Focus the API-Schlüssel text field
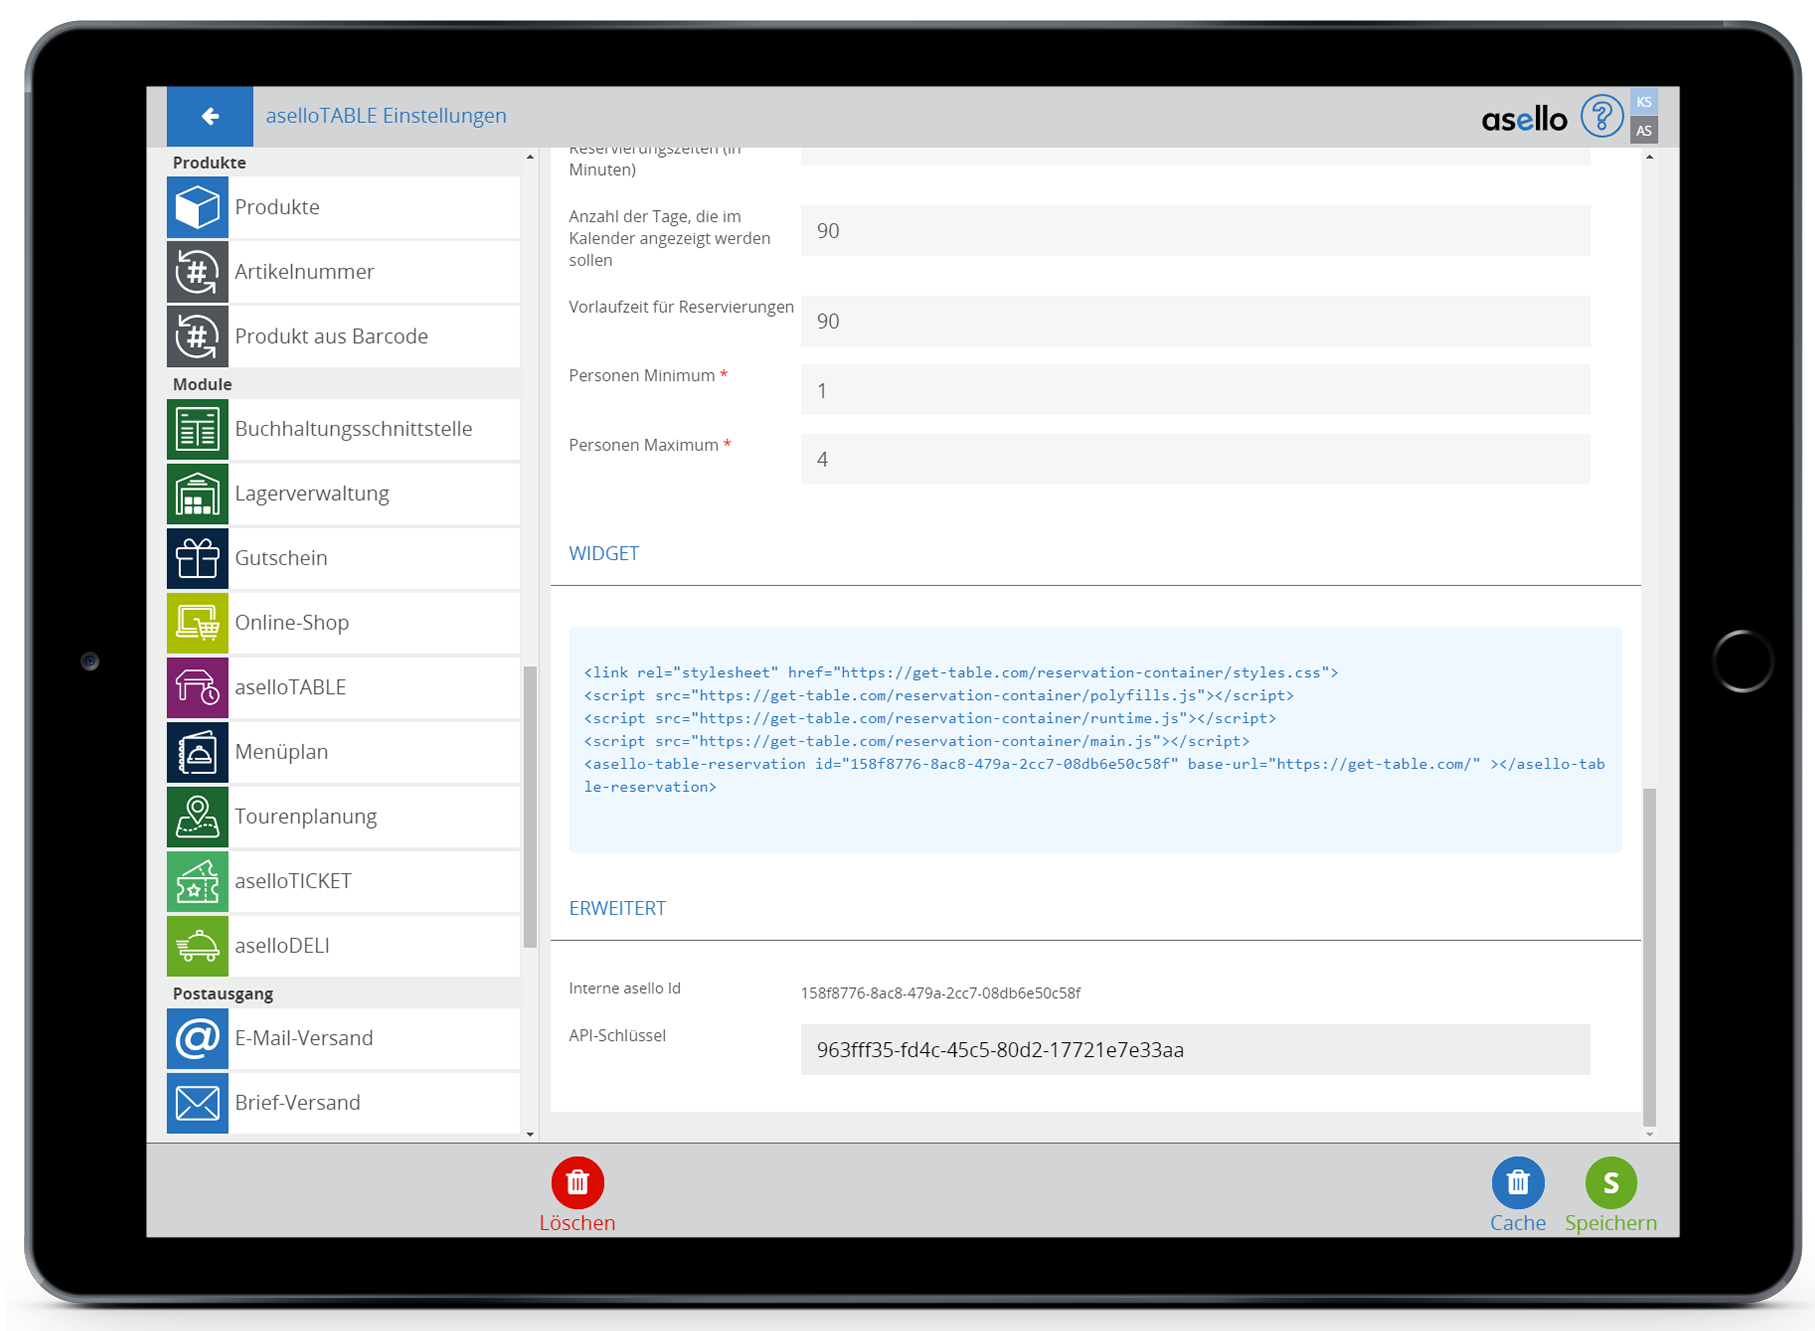The image size is (1815, 1331). click(x=1194, y=1050)
